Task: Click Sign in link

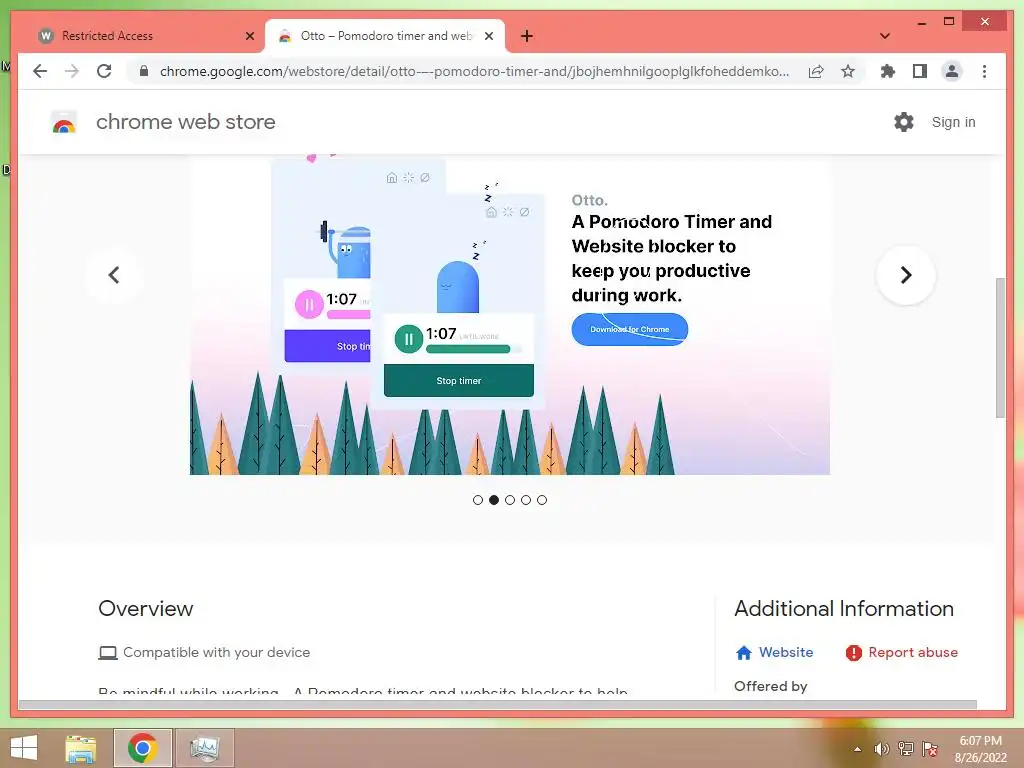Action: (953, 122)
